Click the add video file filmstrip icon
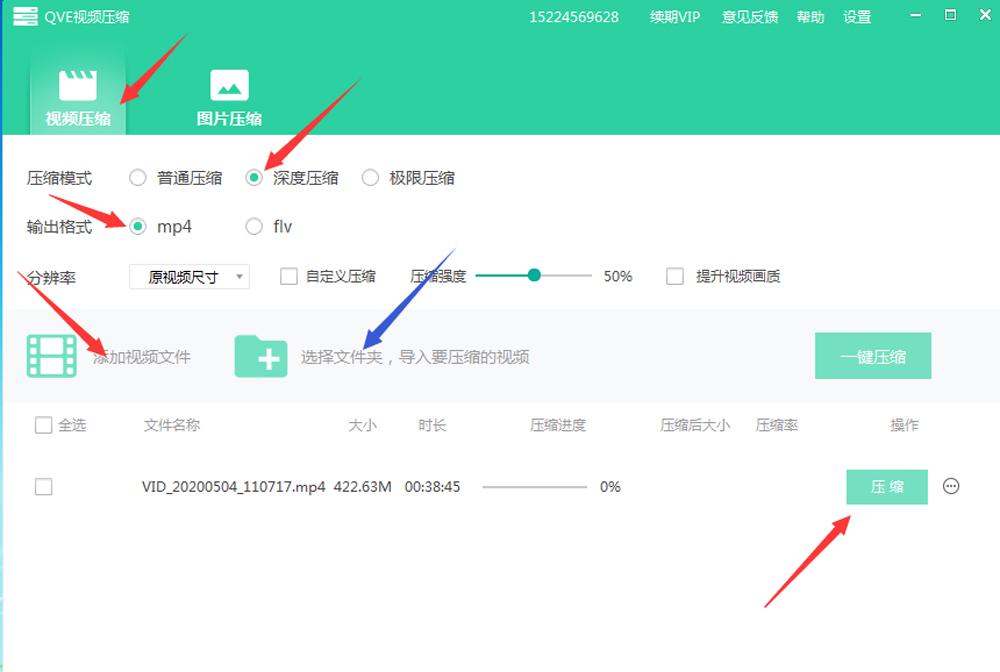Screen dimensions: 1000x672 click(x=52, y=357)
